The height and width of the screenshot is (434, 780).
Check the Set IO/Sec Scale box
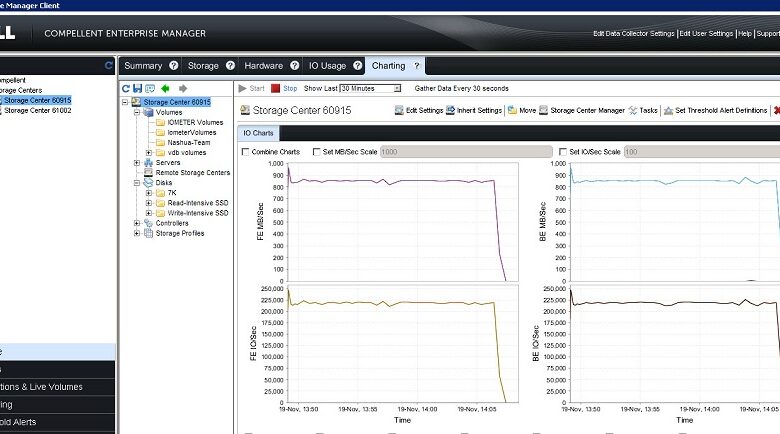click(563, 152)
